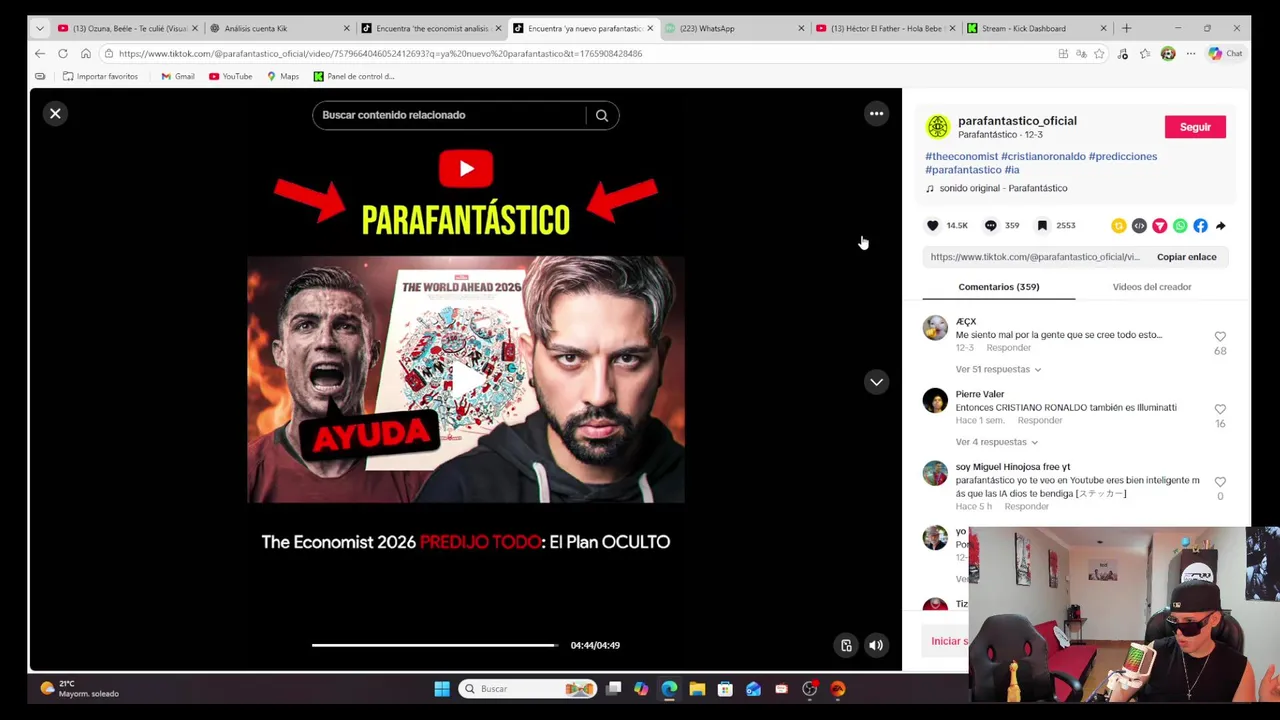Open the #theeconomist hashtag
The image size is (1280, 720).
point(961,156)
